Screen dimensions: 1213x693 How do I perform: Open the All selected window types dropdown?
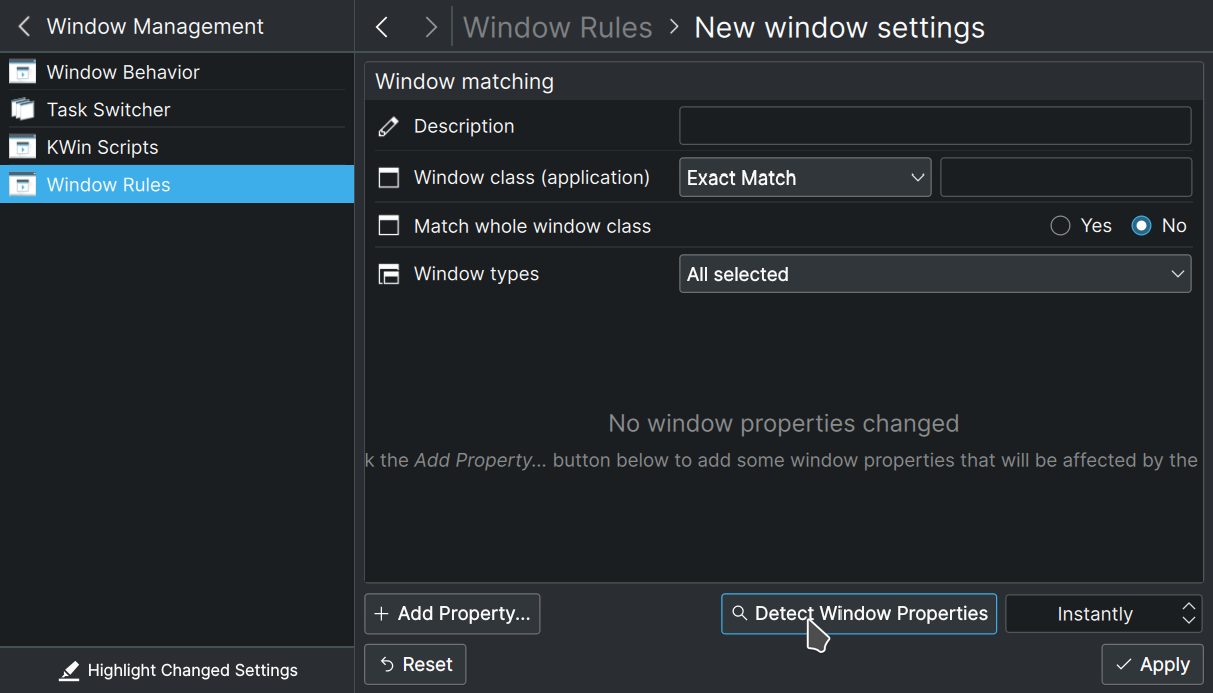tap(935, 274)
